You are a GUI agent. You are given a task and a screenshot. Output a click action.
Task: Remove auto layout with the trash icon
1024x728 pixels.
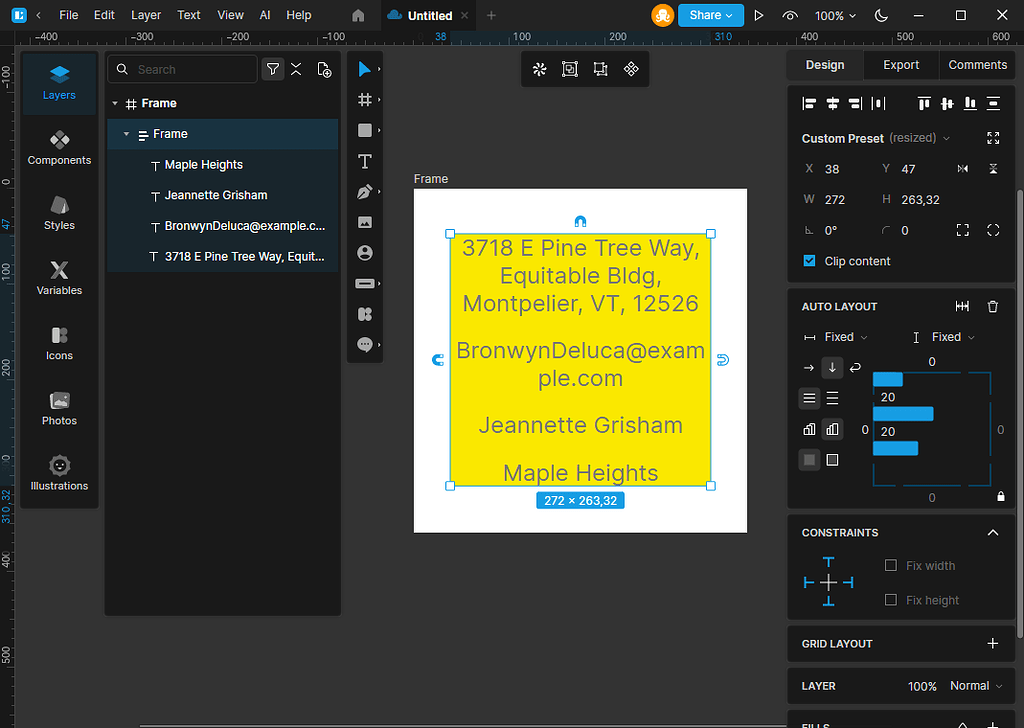tap(992, 306)
